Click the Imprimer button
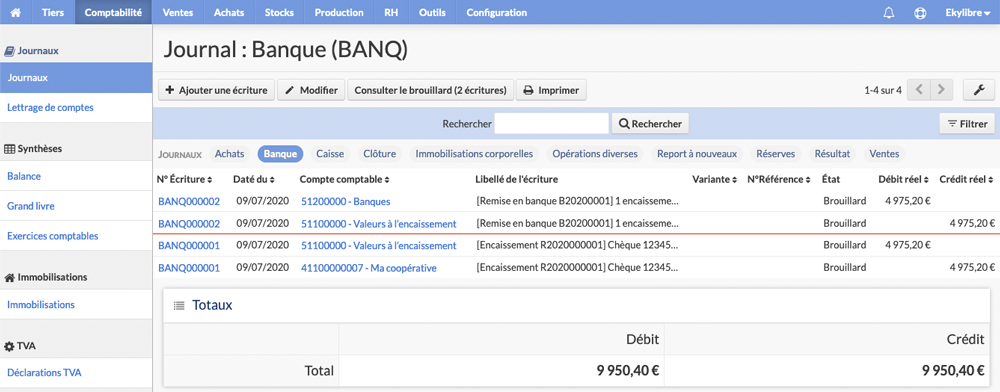The height and width of the screenshot is (392, 1000). 551,90
